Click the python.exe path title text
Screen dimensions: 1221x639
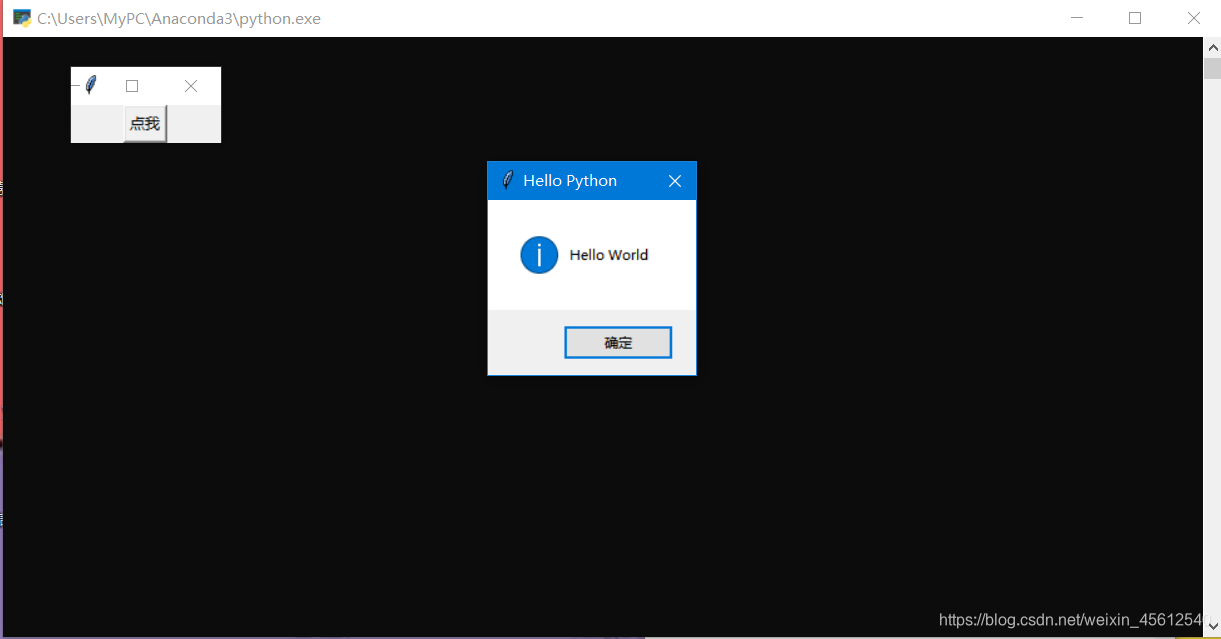pos(179,18)
